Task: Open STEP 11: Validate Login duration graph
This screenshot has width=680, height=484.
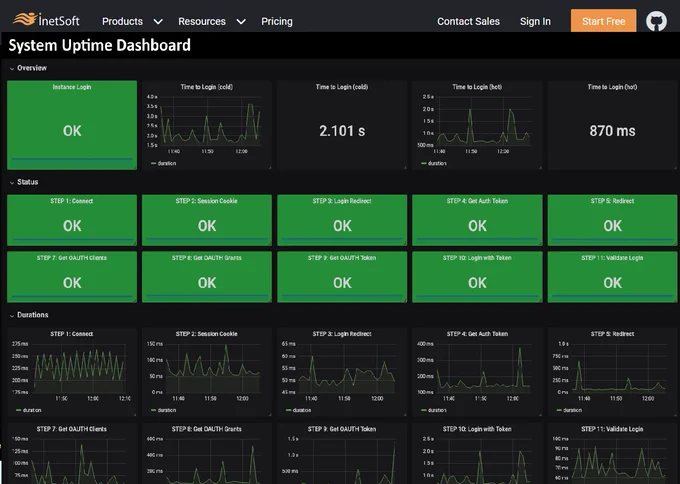Action: coord(612,454)
